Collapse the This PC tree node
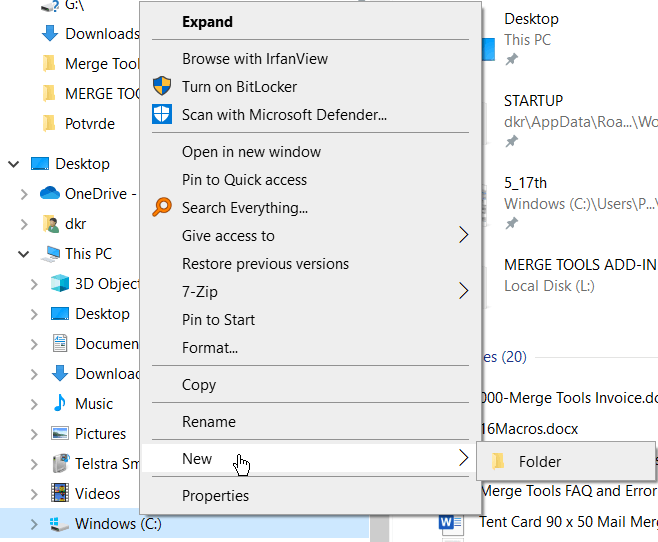Viewport: 658px width, 542px height. coord(24,254)
